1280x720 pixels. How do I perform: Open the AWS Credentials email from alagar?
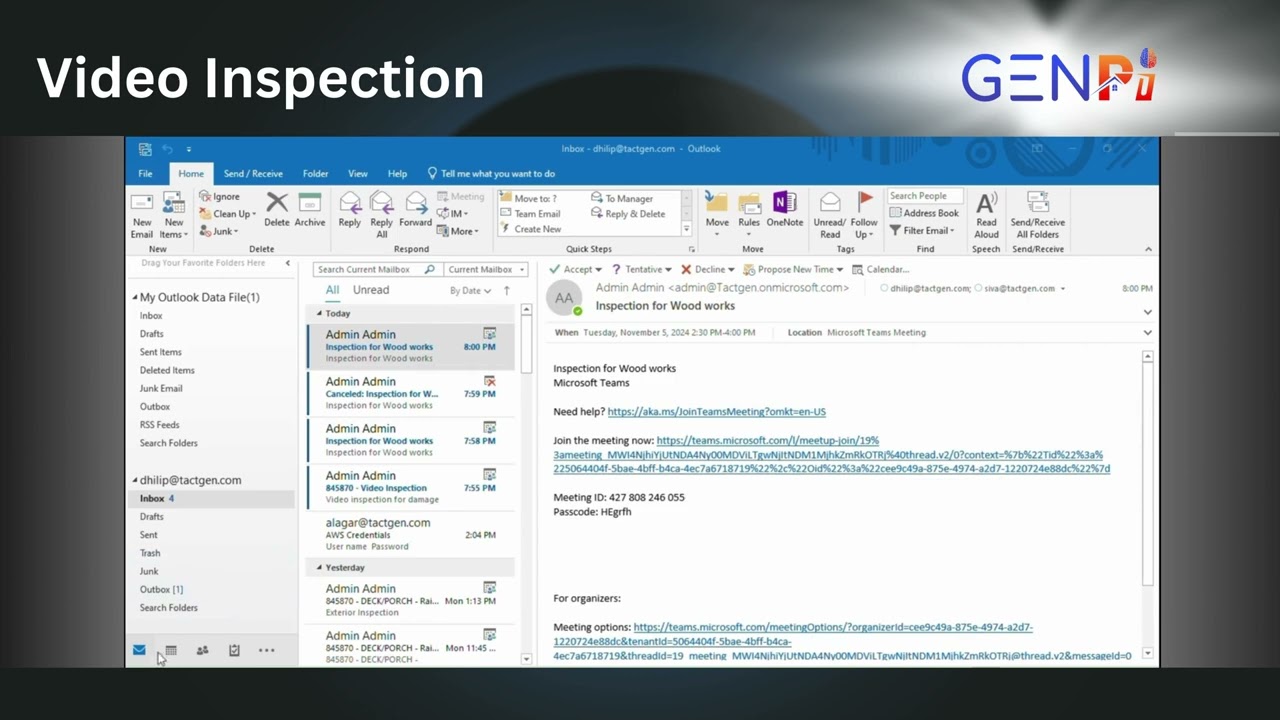coord(410,535)
